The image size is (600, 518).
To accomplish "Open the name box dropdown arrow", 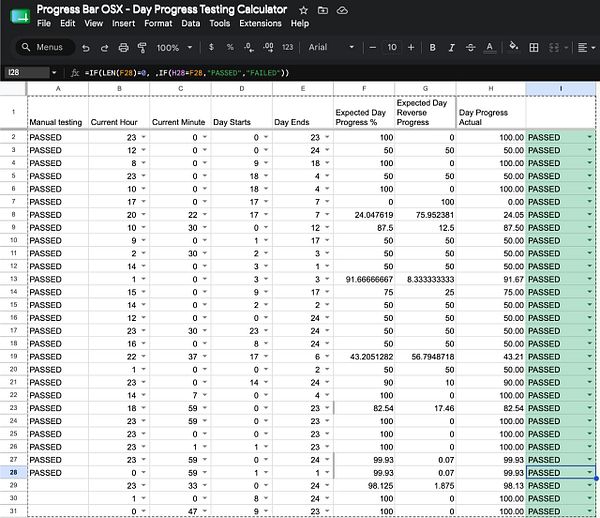I will pos(54,72).
